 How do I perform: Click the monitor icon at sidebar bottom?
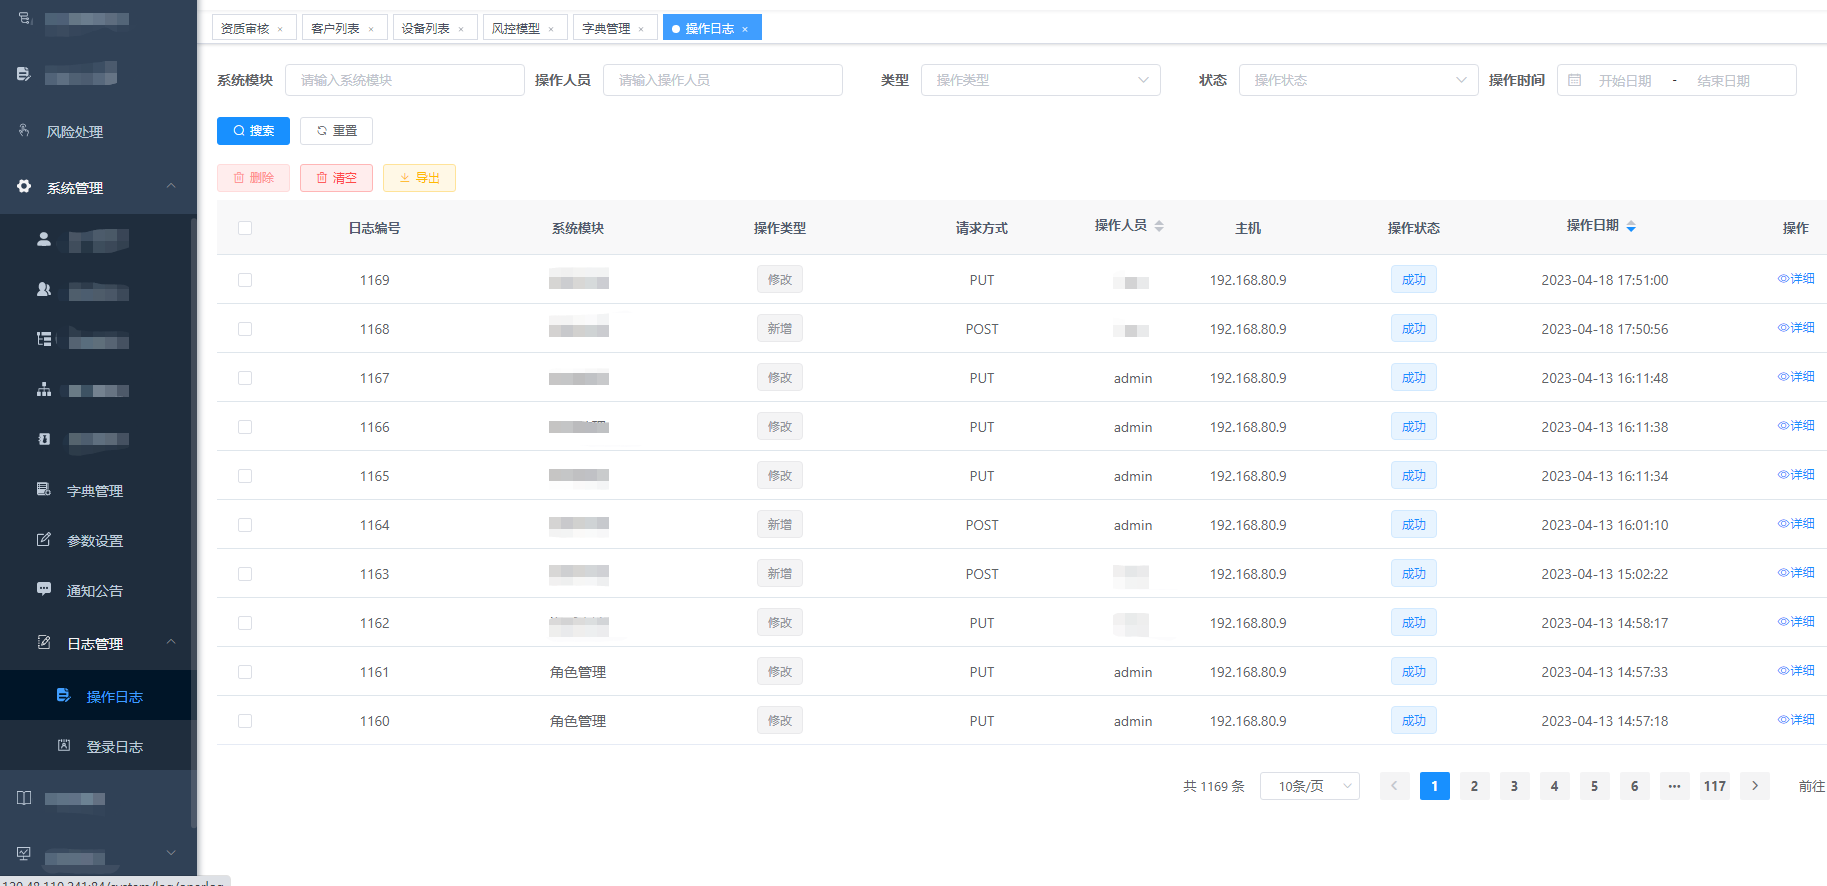click(24, 853)
